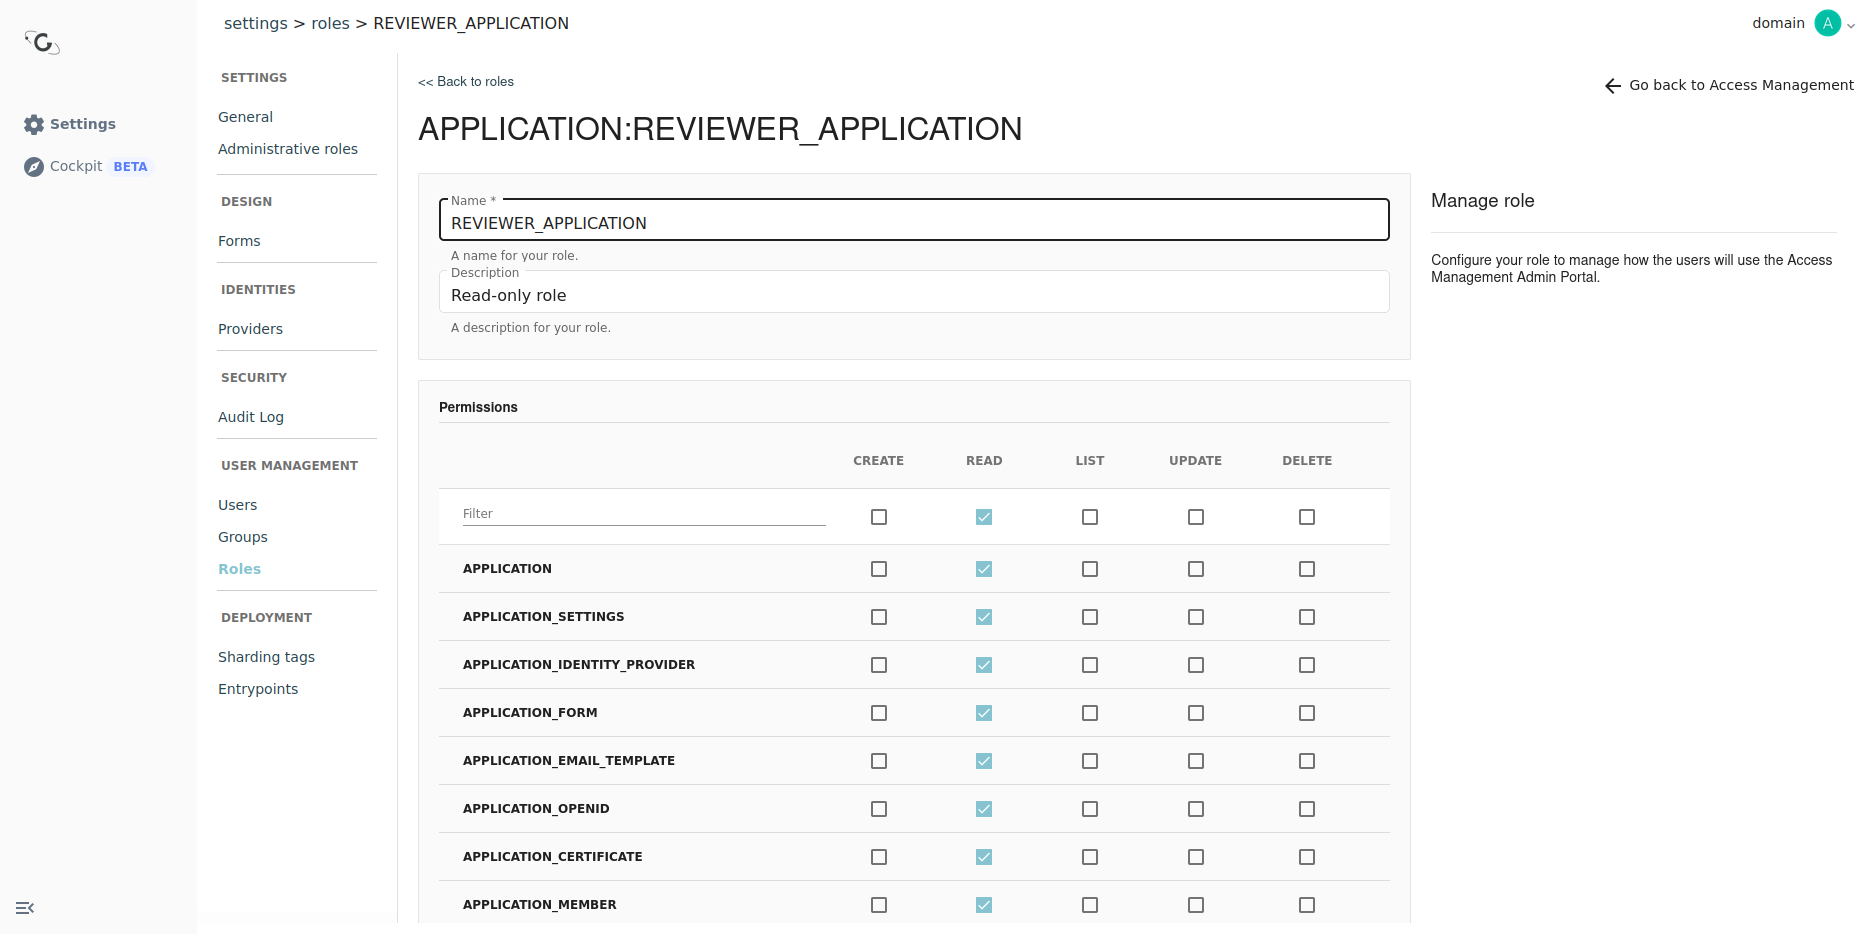1857x934 pixels.
Task: Click the role Name input field
Action: (x=913, y=223)
